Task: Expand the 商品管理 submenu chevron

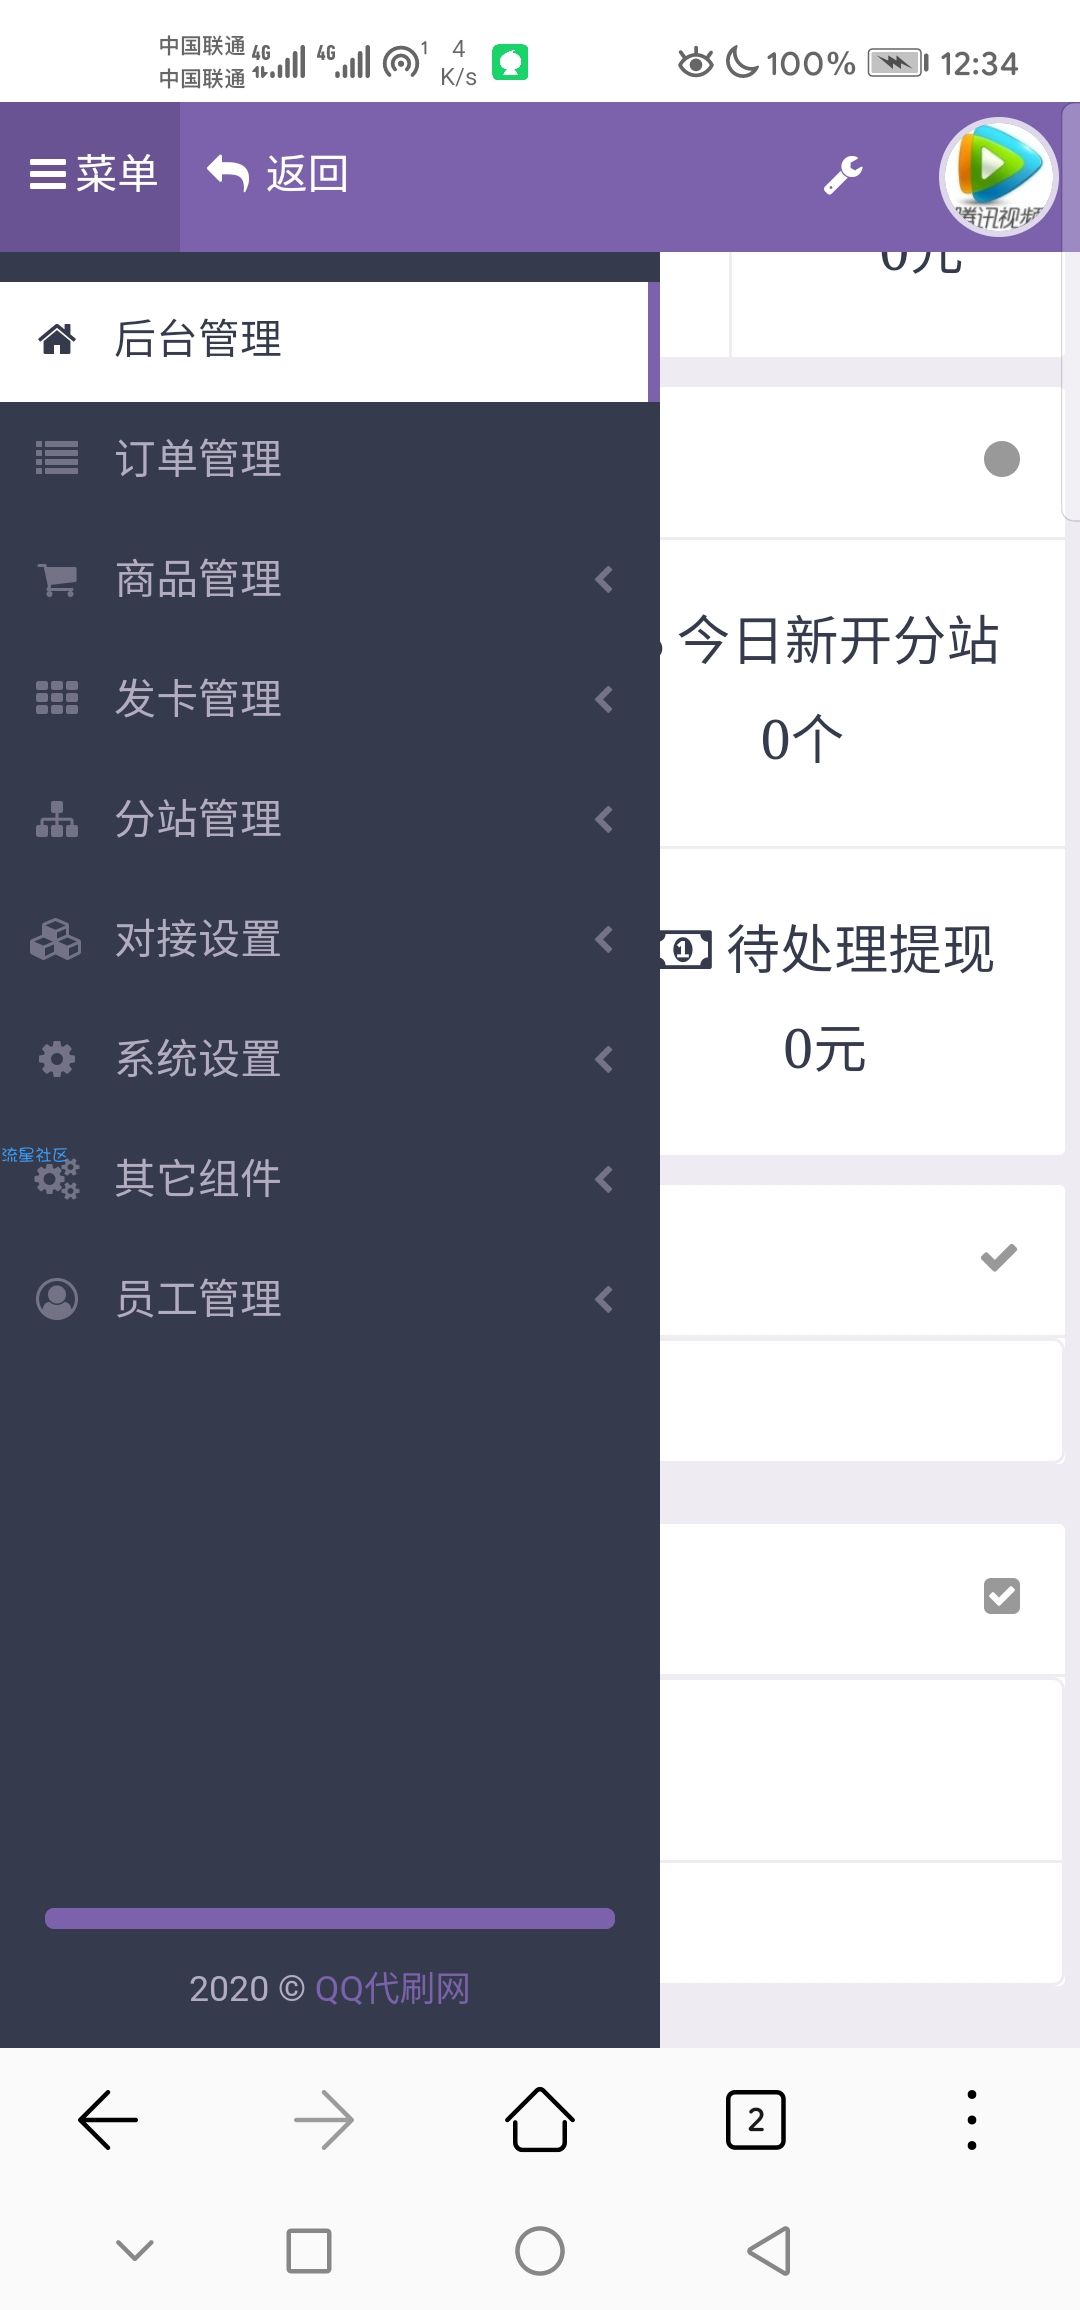Action: (x=604, y=579)
